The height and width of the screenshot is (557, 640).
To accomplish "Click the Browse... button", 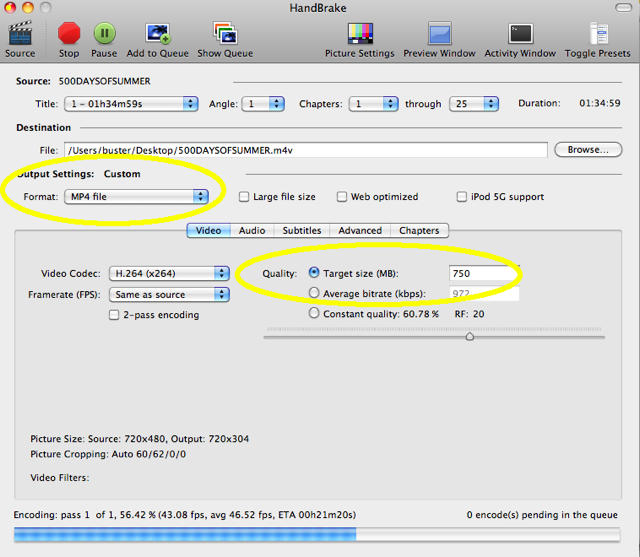I will coord(587,150).
